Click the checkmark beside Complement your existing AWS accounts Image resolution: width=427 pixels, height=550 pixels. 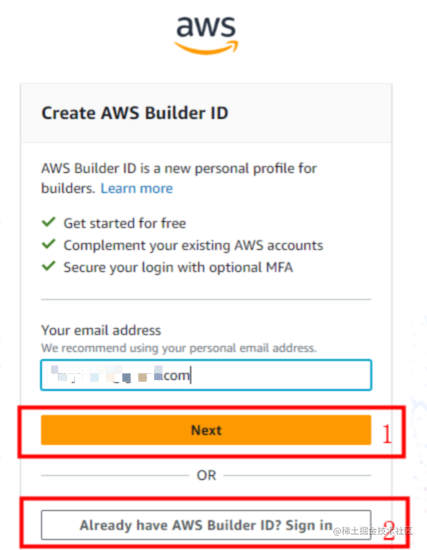pos(48,244)
